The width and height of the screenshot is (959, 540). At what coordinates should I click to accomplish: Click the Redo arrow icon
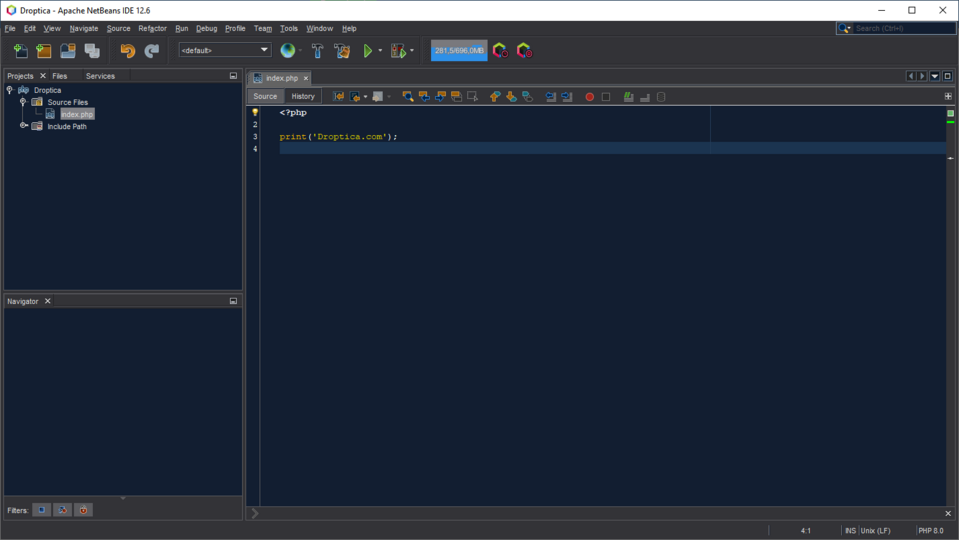coord(152,51)
